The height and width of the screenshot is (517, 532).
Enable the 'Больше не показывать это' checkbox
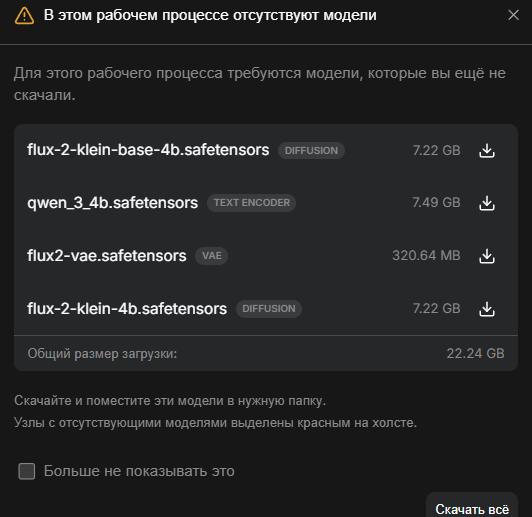pos(26,471)
